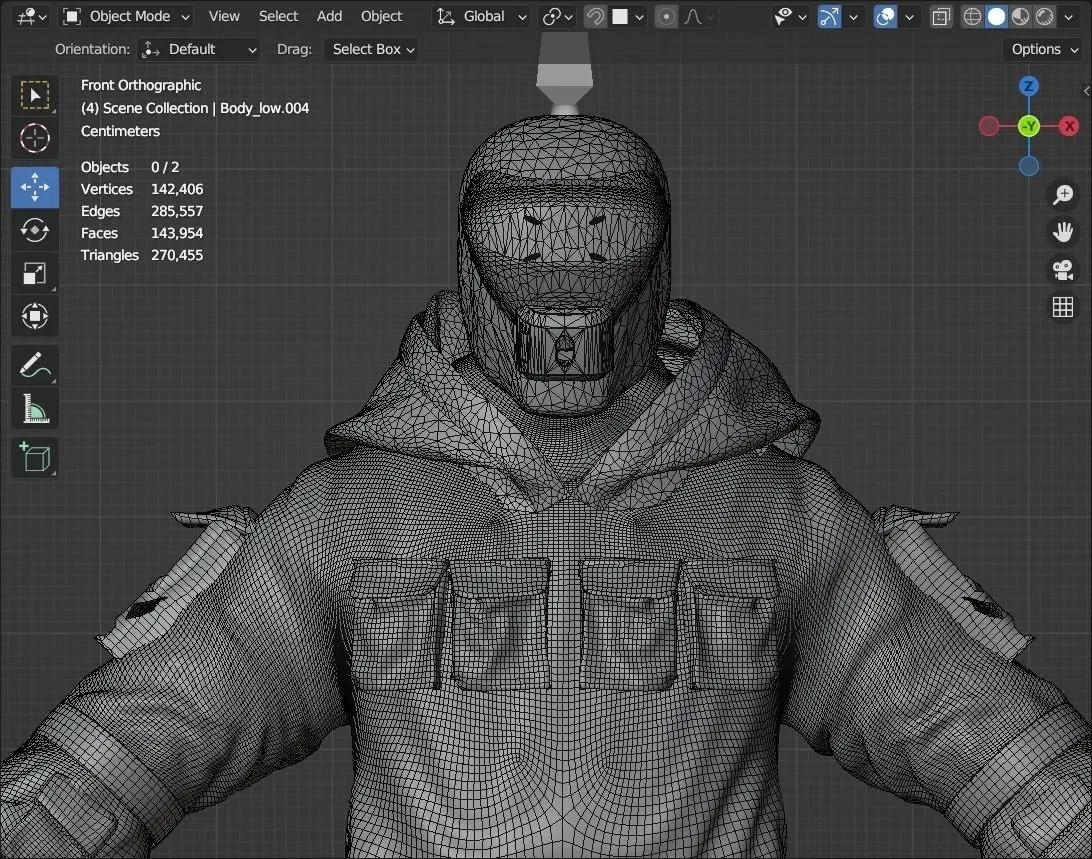Choose the Rotate tool
1092x859 pixels.
coord(35,230)
